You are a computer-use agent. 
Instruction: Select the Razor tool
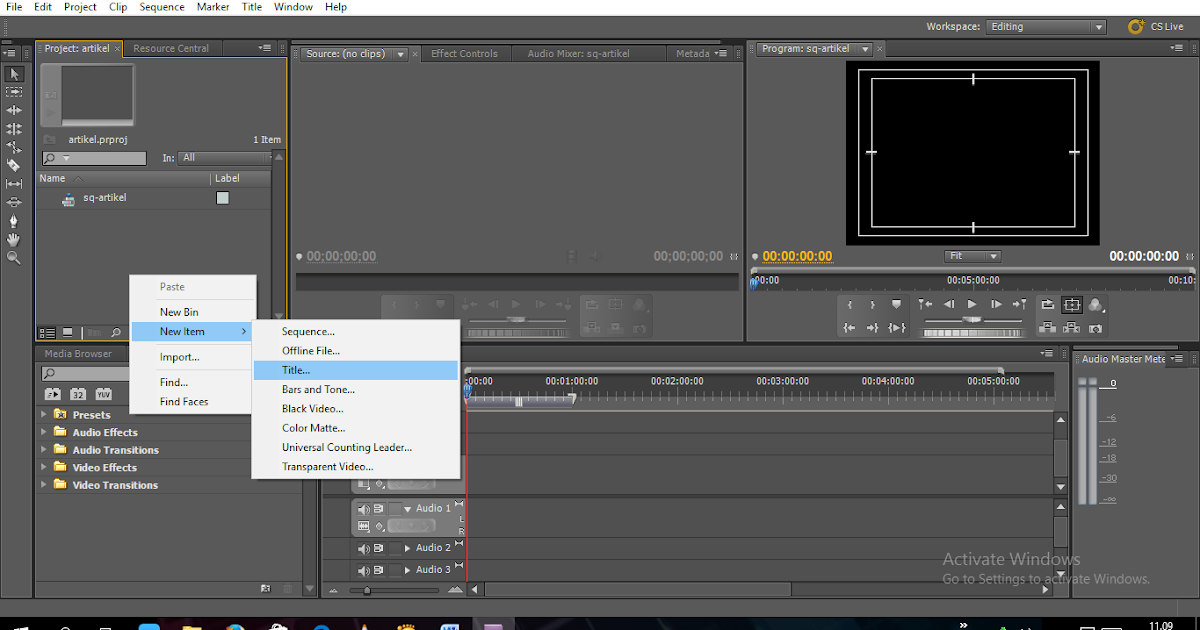click(x=14, y=166)
